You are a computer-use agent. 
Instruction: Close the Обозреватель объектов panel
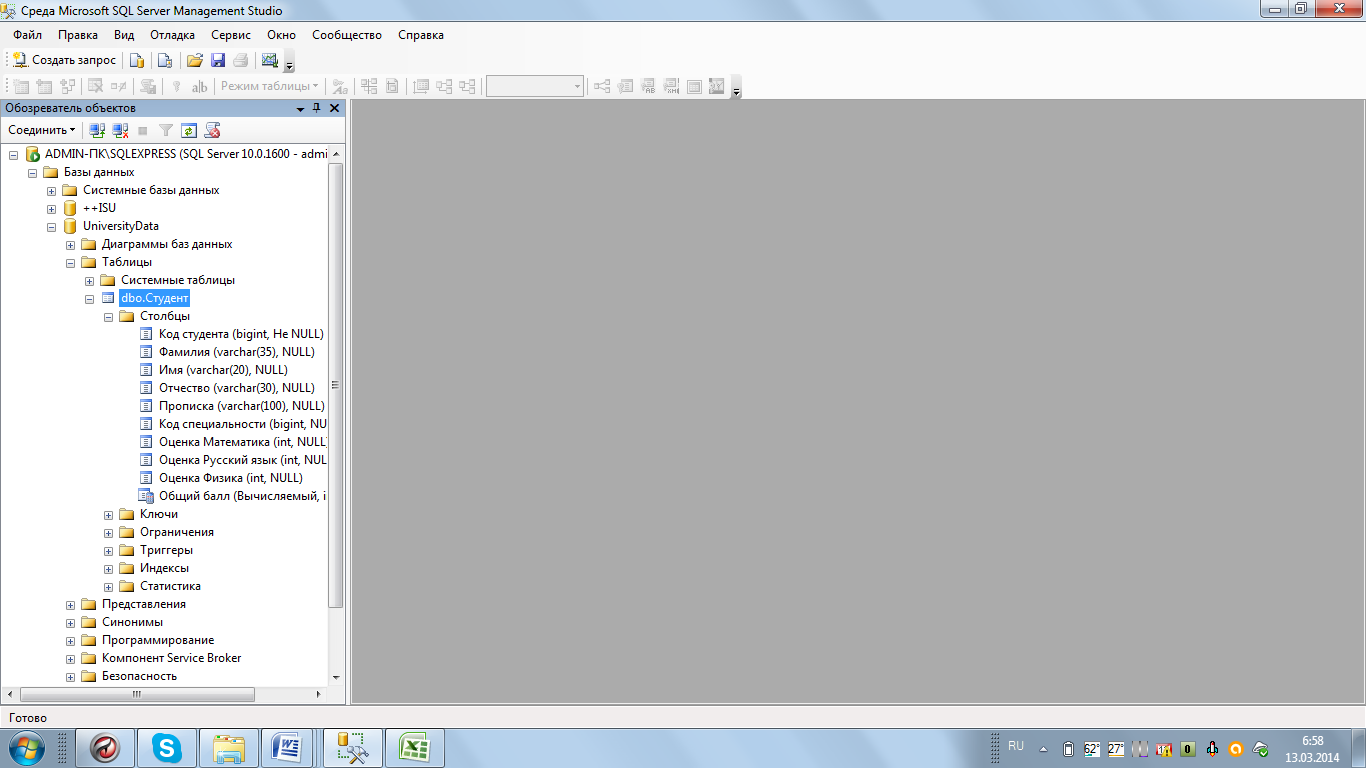point(335,108)
